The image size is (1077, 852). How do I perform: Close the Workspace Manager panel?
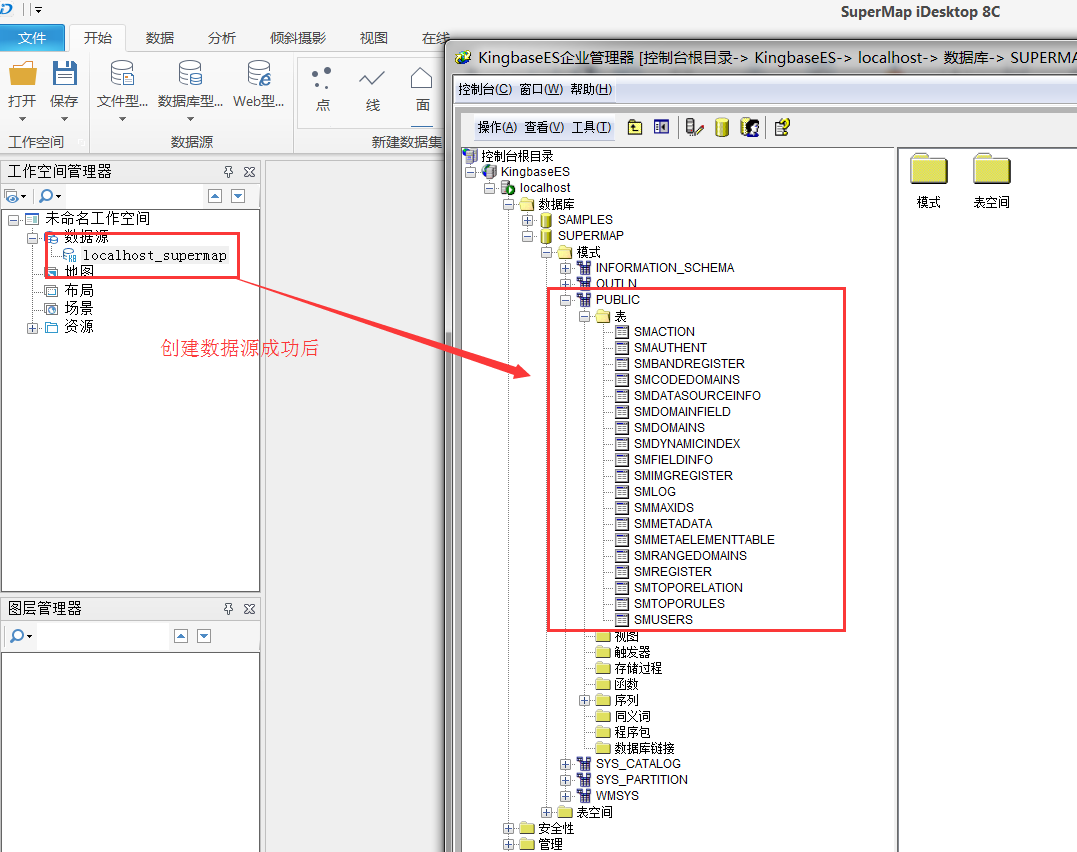pos(249,172)
